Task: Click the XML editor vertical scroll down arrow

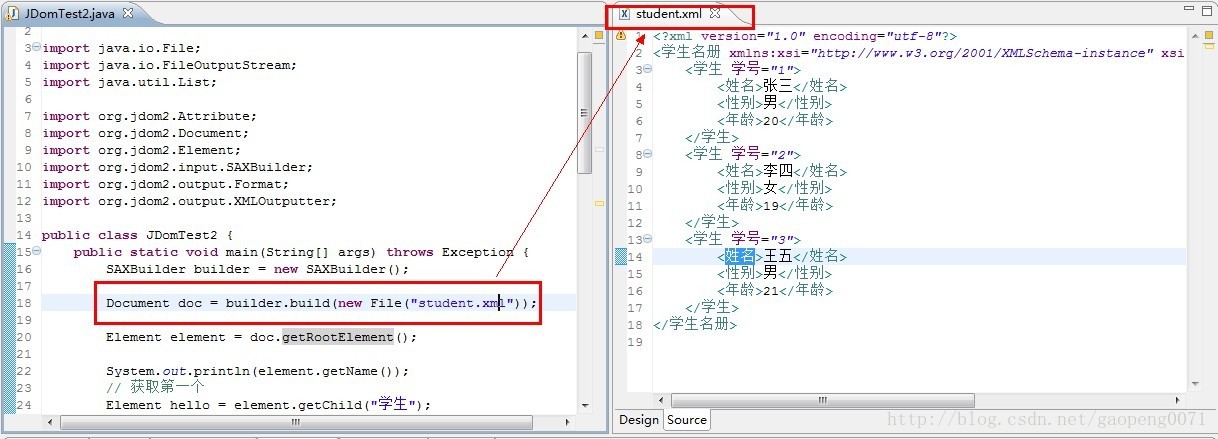Action: point(1194,386)
